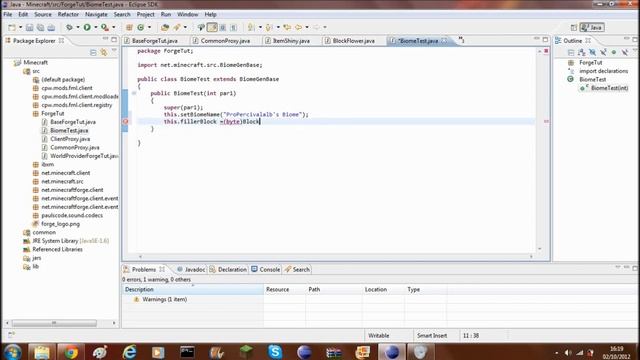Switch to the Console tab

[x=266, y=269]
